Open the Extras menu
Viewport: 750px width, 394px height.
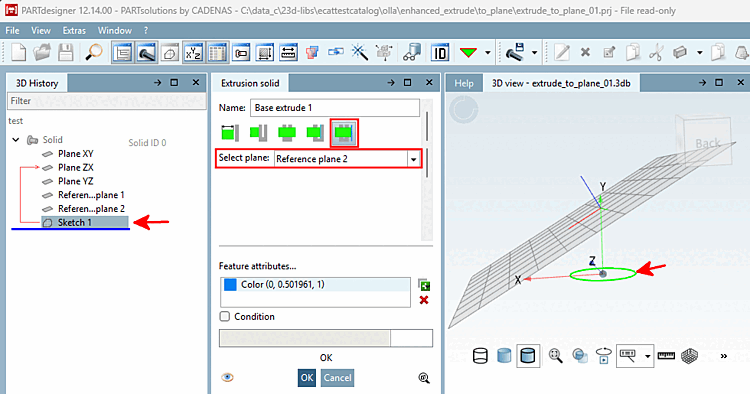tap(74, 31)
